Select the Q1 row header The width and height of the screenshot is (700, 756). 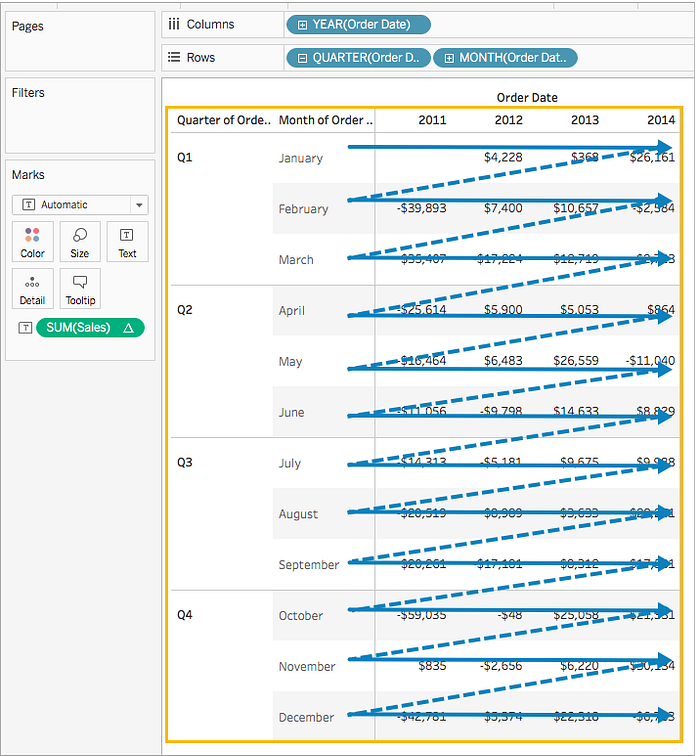click(185, 157)
